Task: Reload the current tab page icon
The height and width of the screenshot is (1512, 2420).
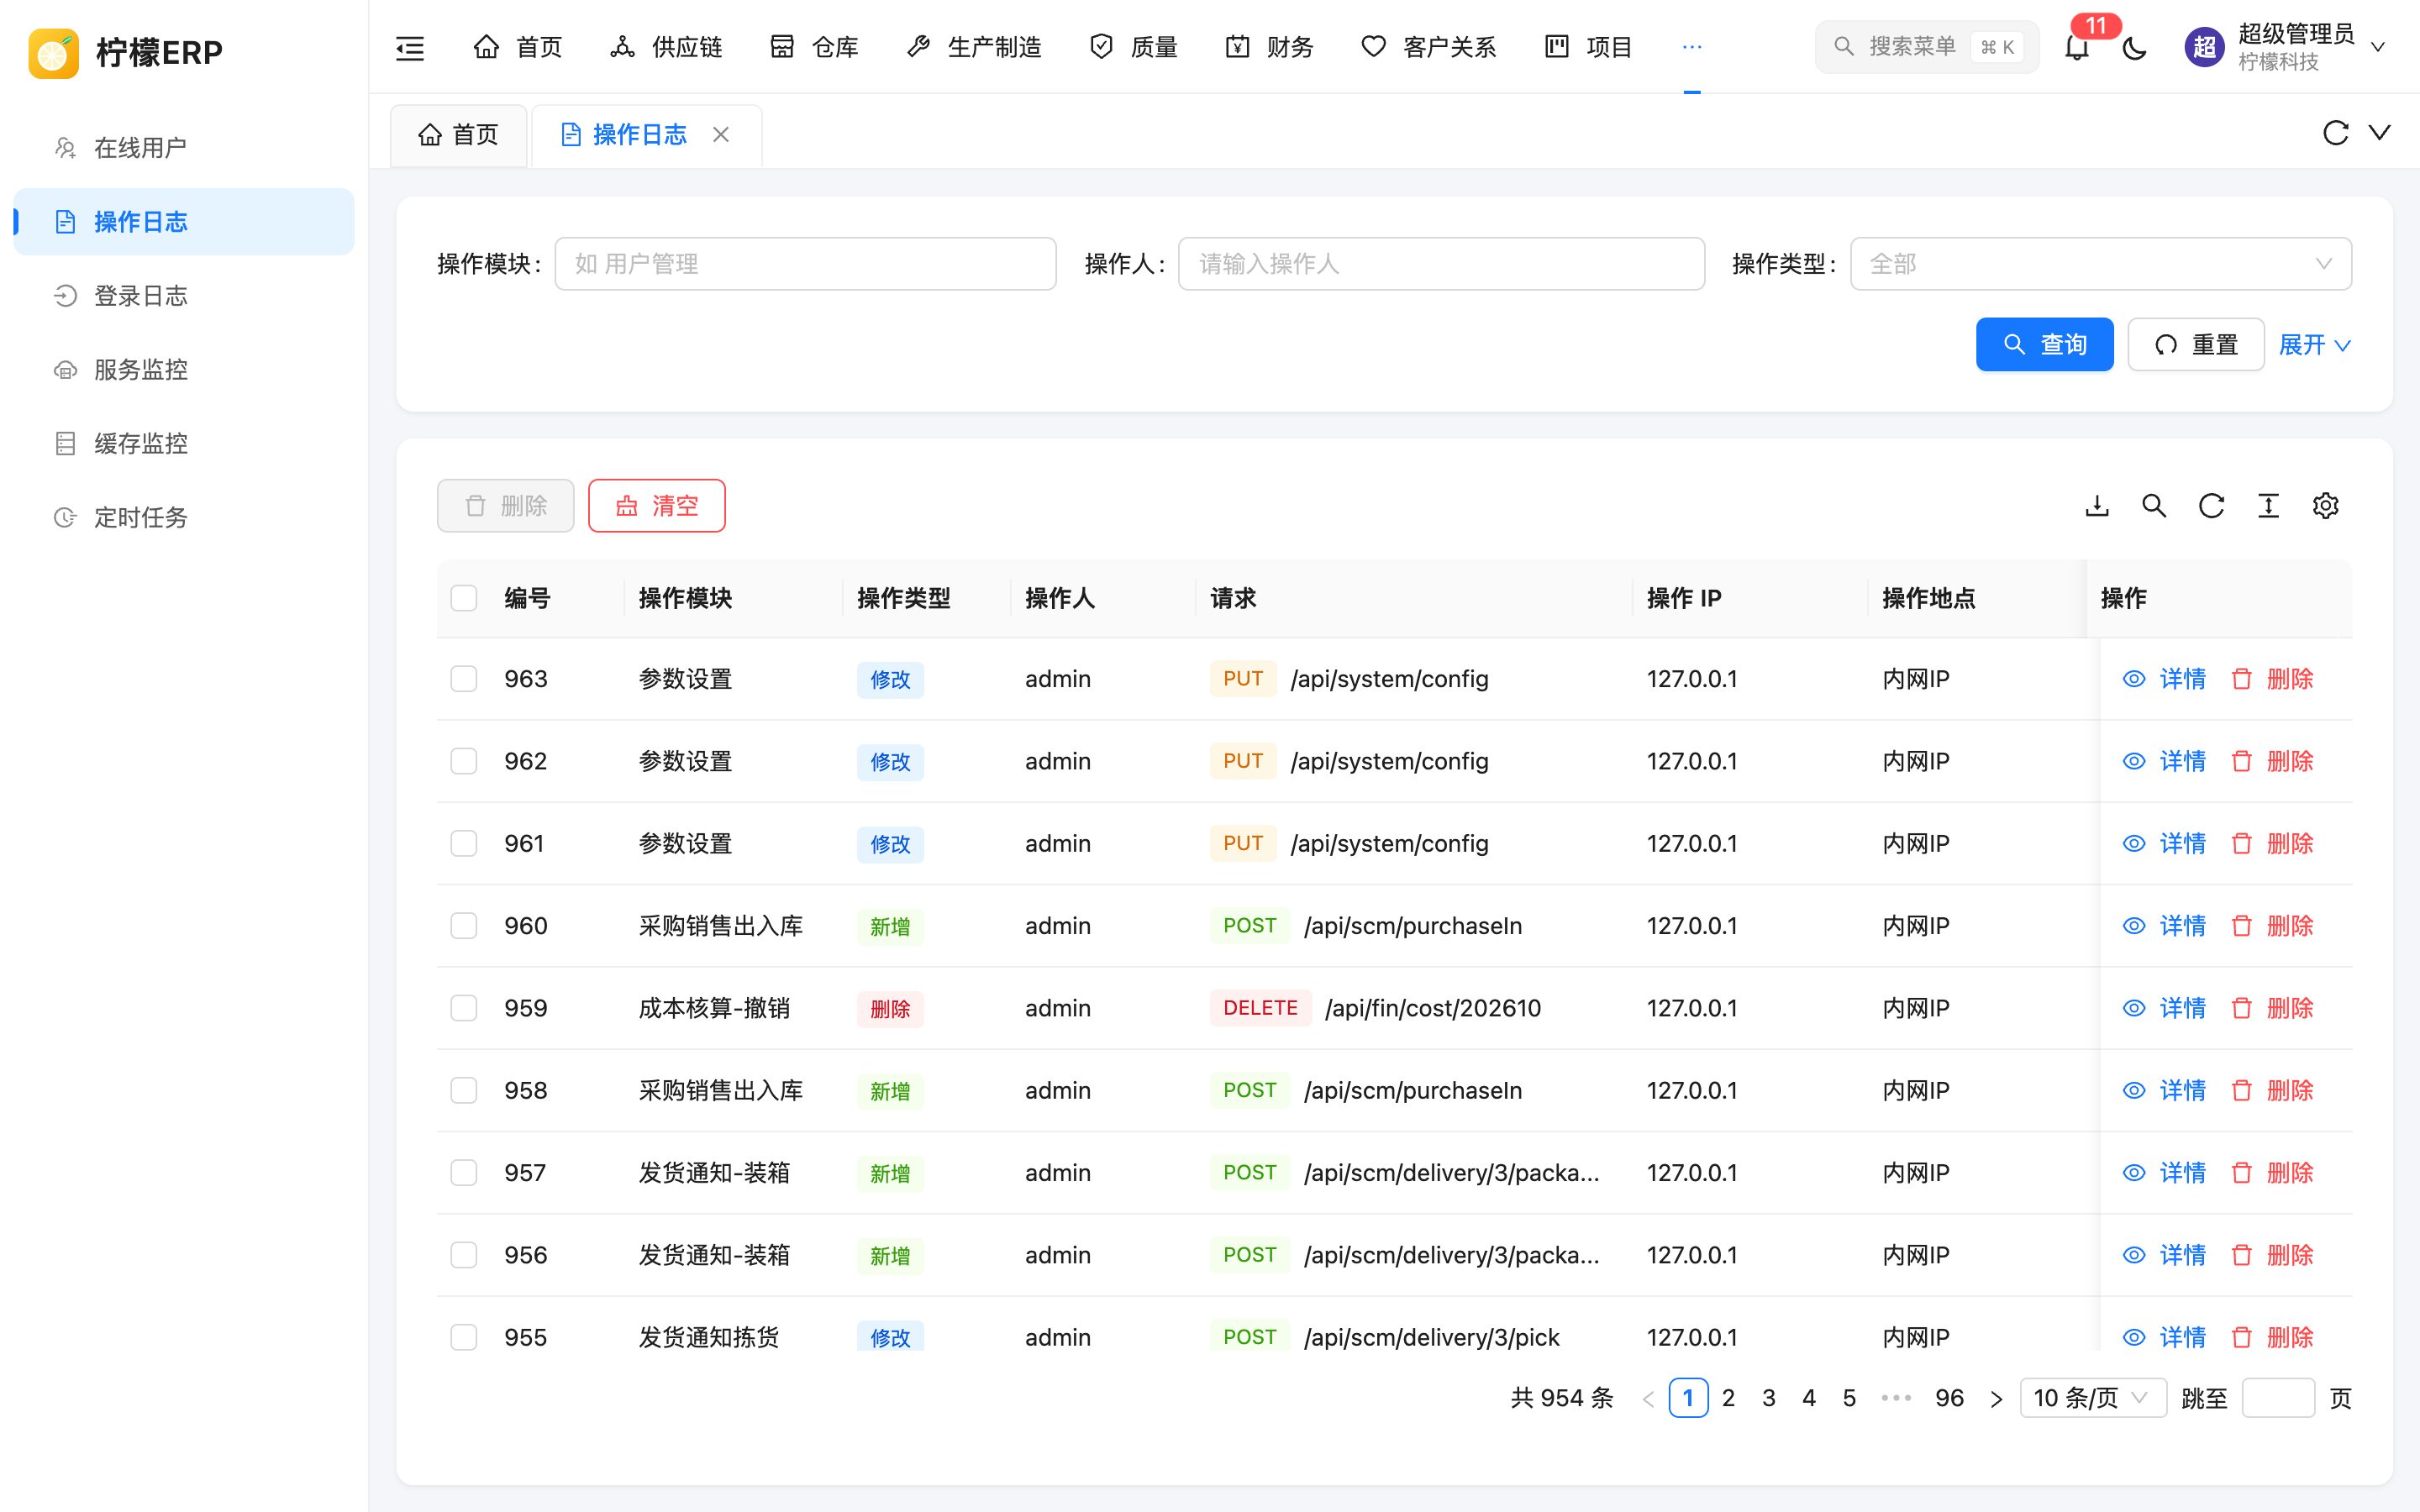Action: (x=2335, y=133)
